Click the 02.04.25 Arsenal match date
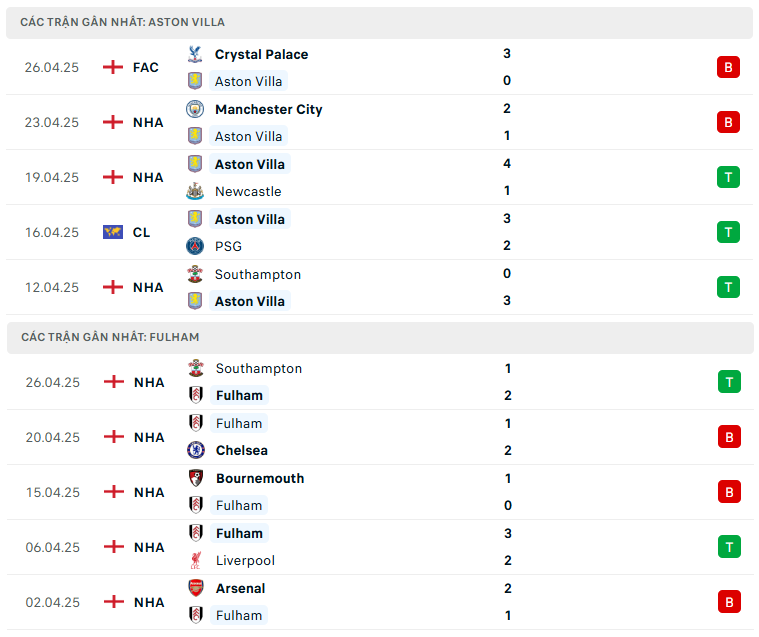 [52, 602]
